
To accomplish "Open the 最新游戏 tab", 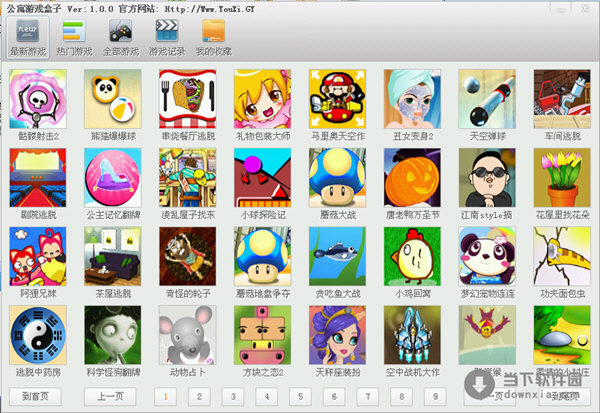I will point(28,38).
